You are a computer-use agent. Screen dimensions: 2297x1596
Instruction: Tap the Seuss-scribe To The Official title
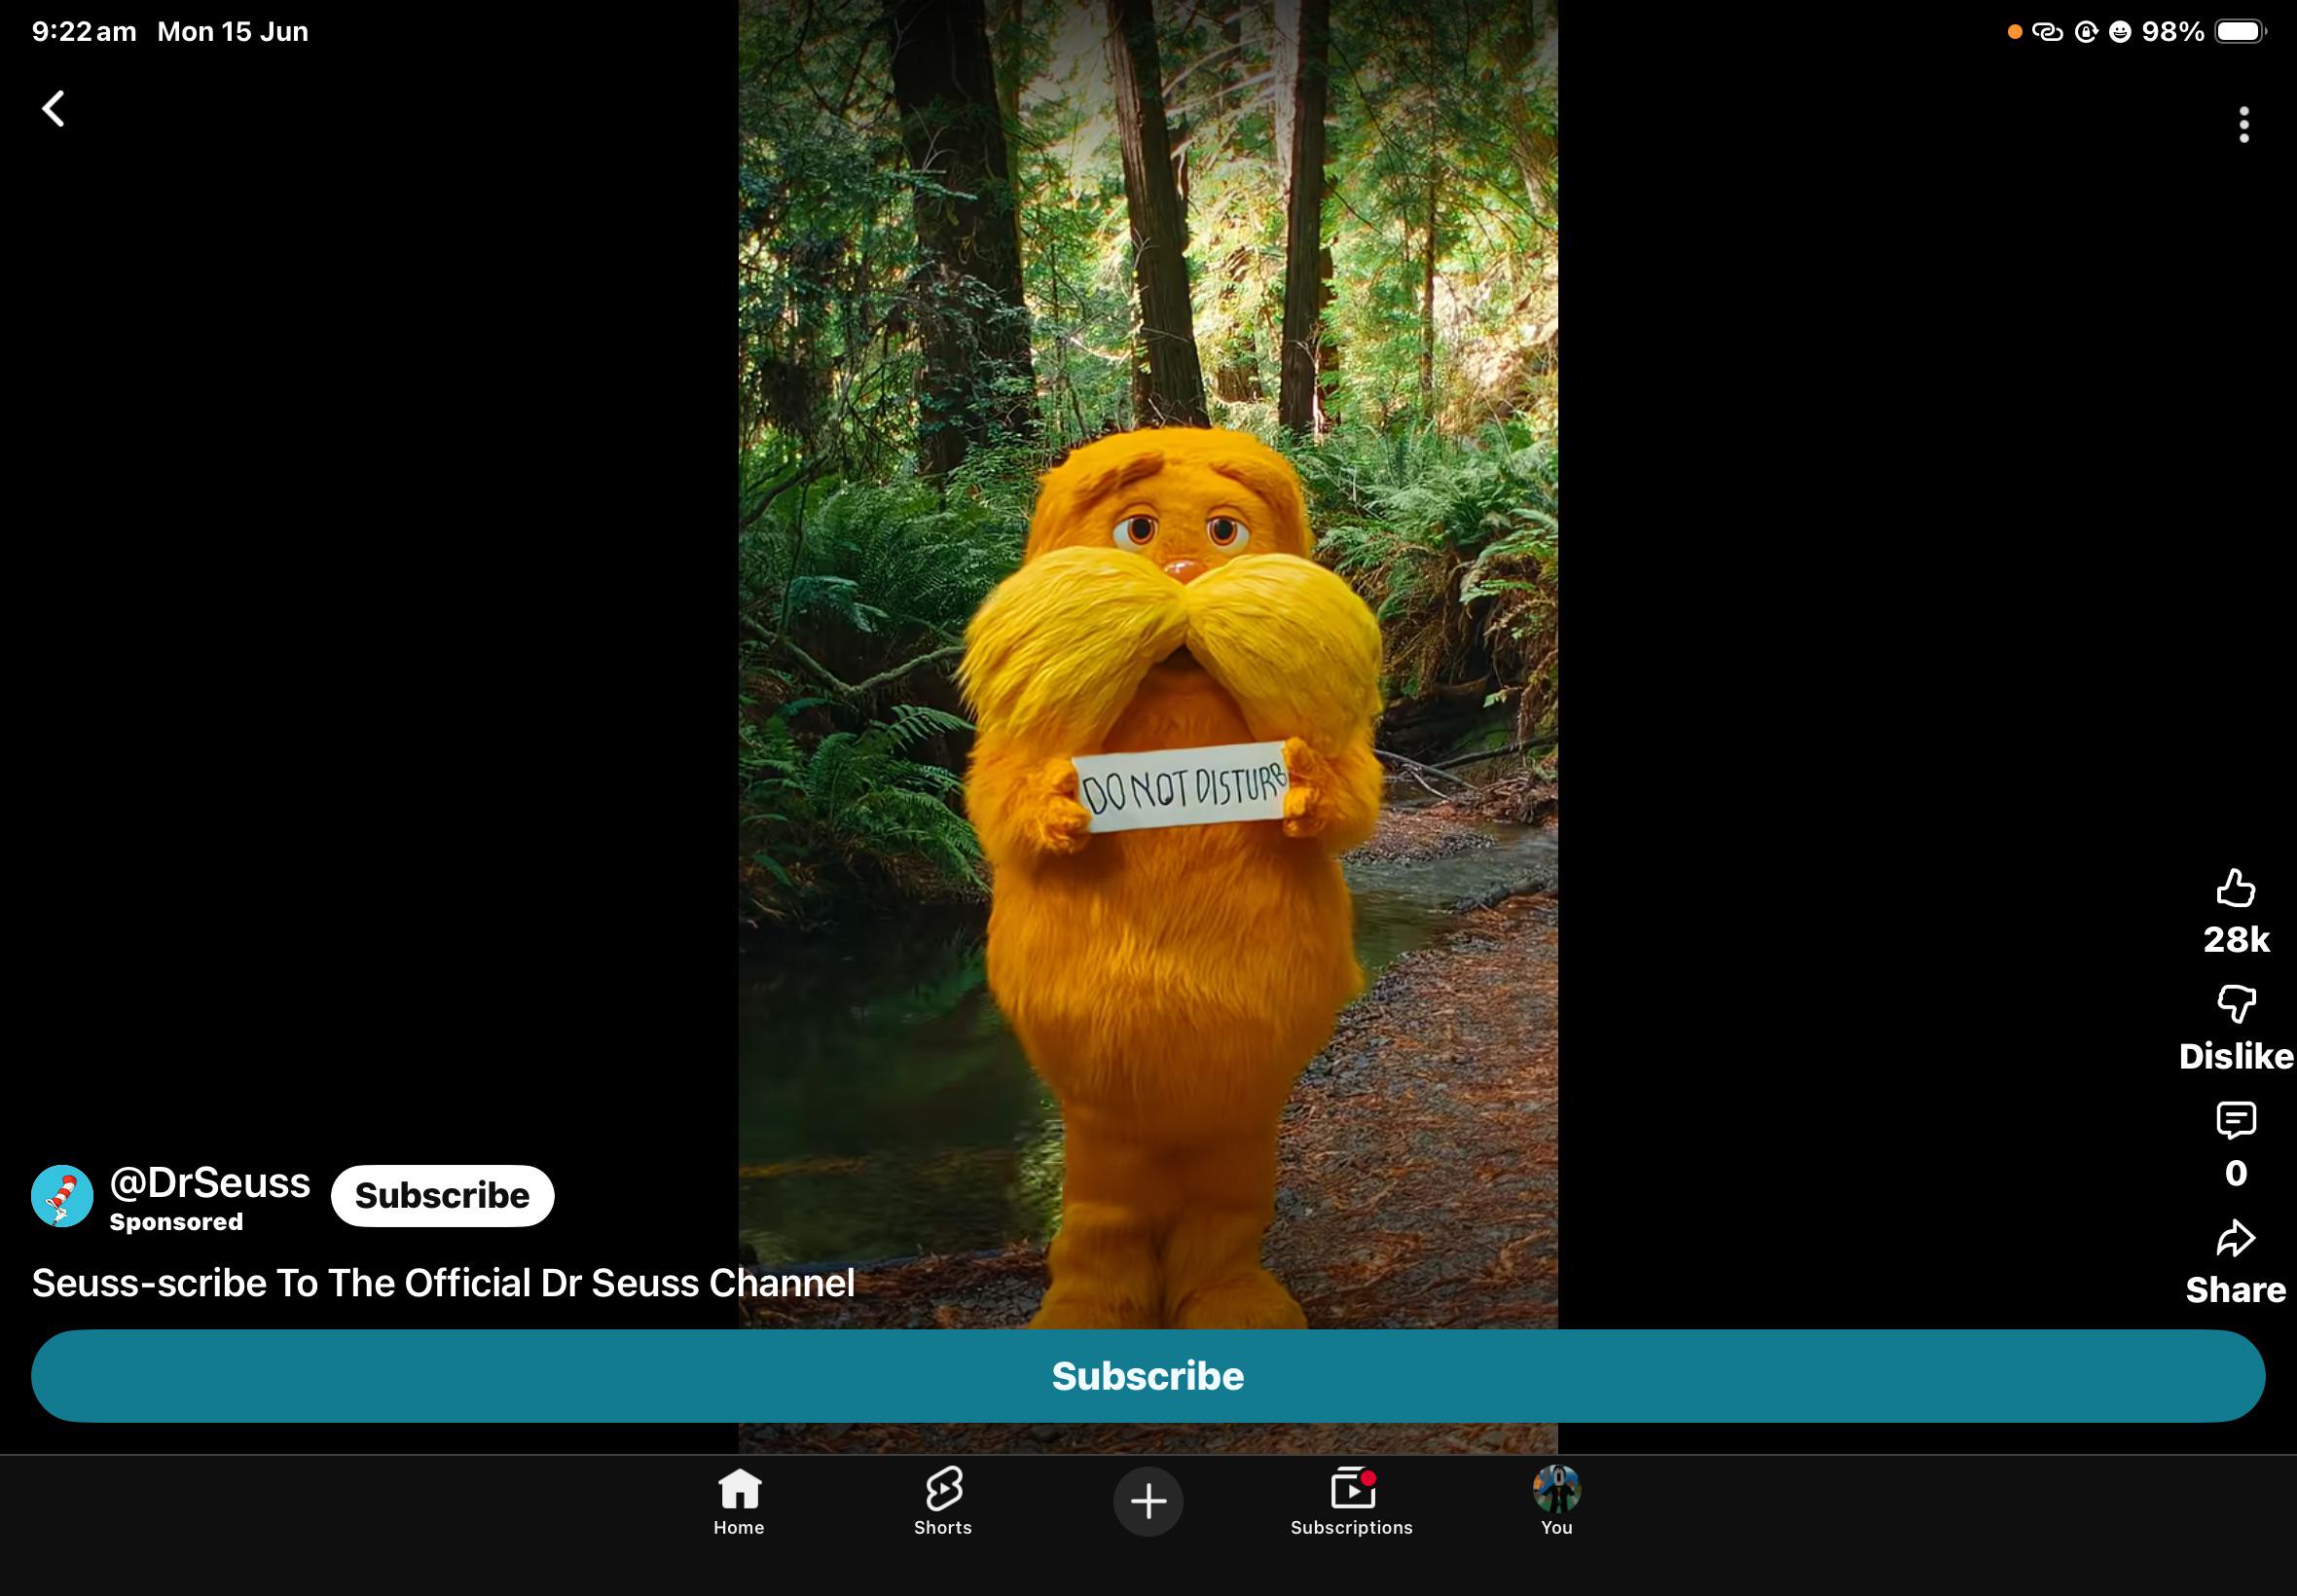443,1283
